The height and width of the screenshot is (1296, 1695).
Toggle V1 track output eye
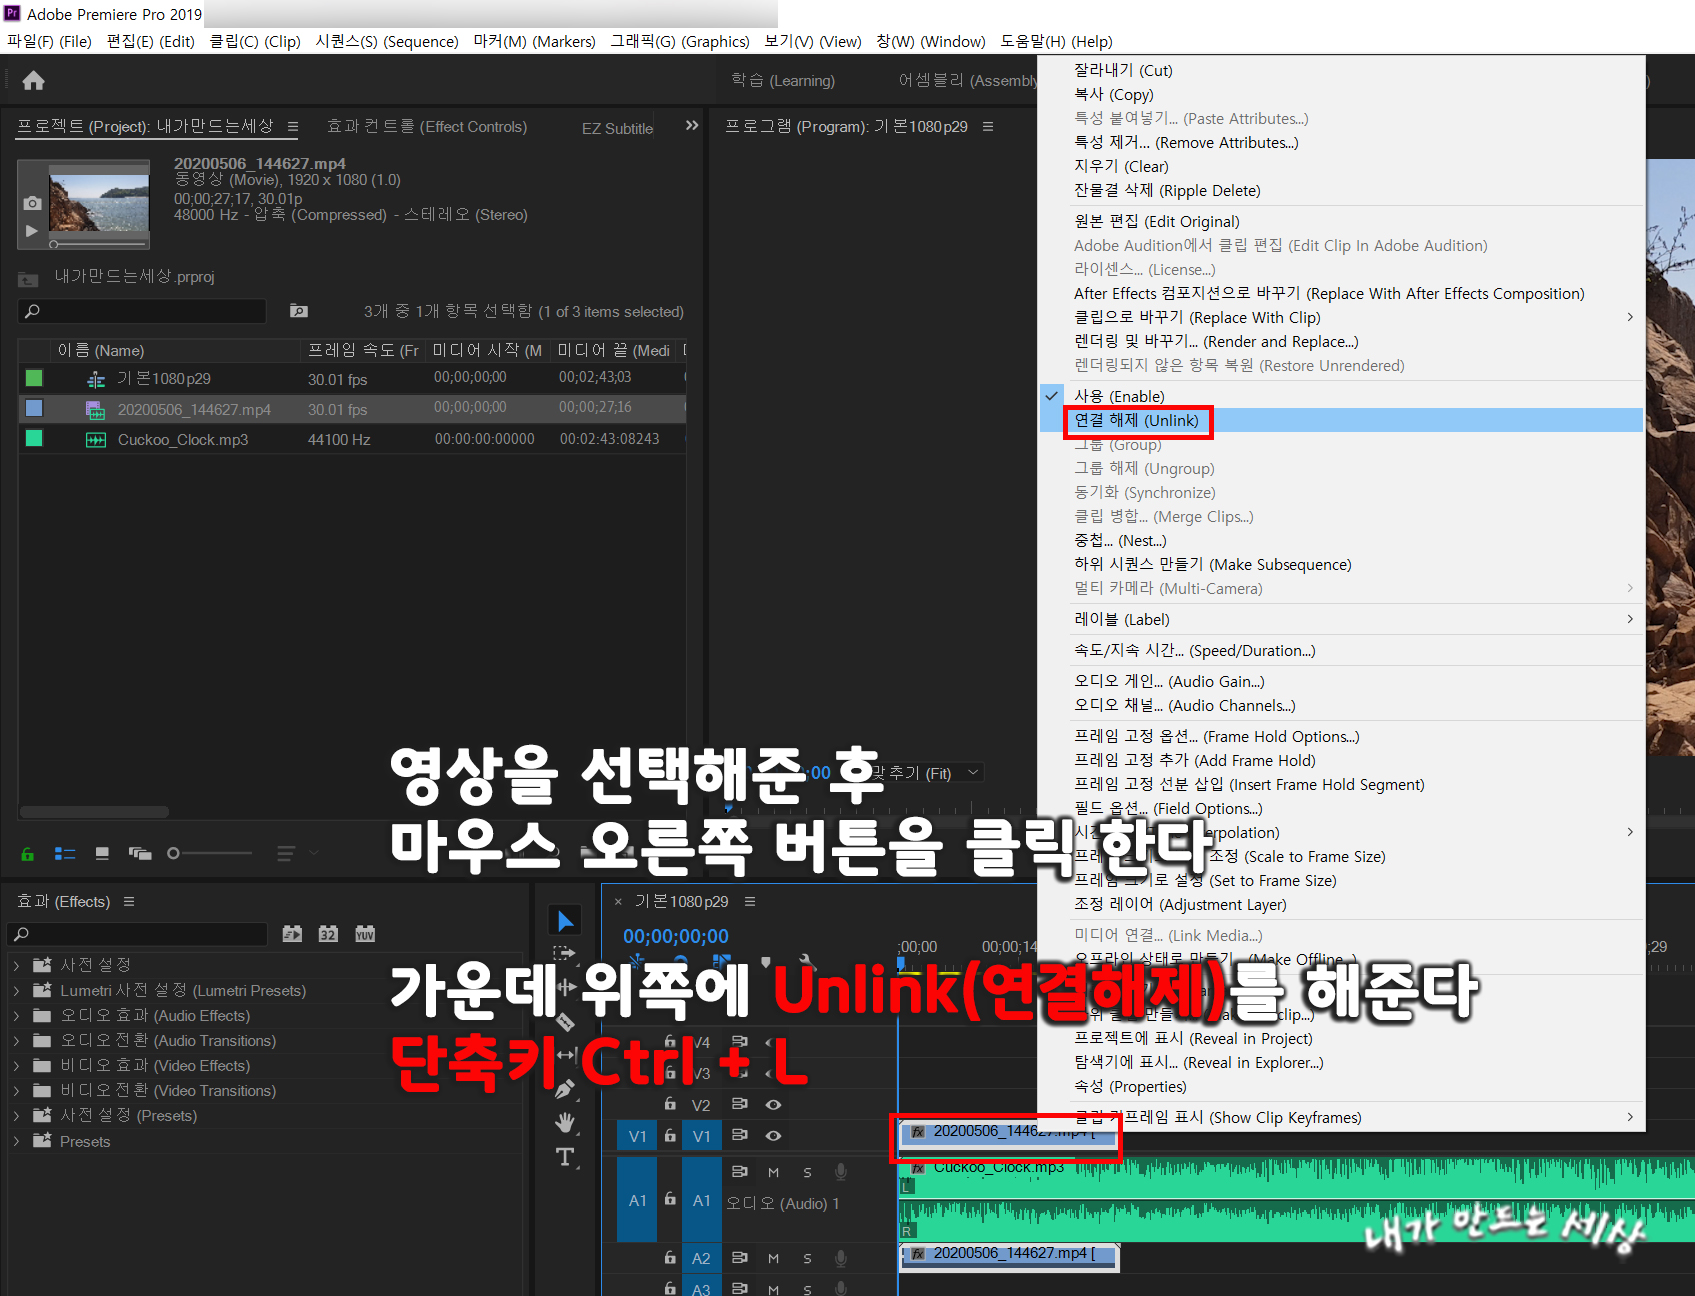click(x=773, y=1136)
